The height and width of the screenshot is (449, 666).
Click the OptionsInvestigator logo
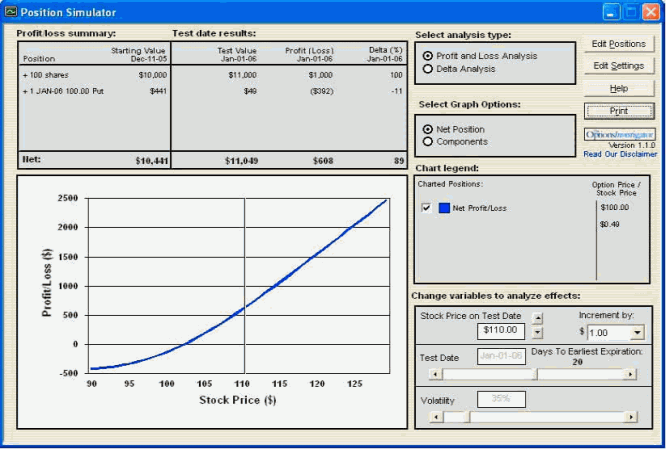pyautogui.click(x=619, y=133)
